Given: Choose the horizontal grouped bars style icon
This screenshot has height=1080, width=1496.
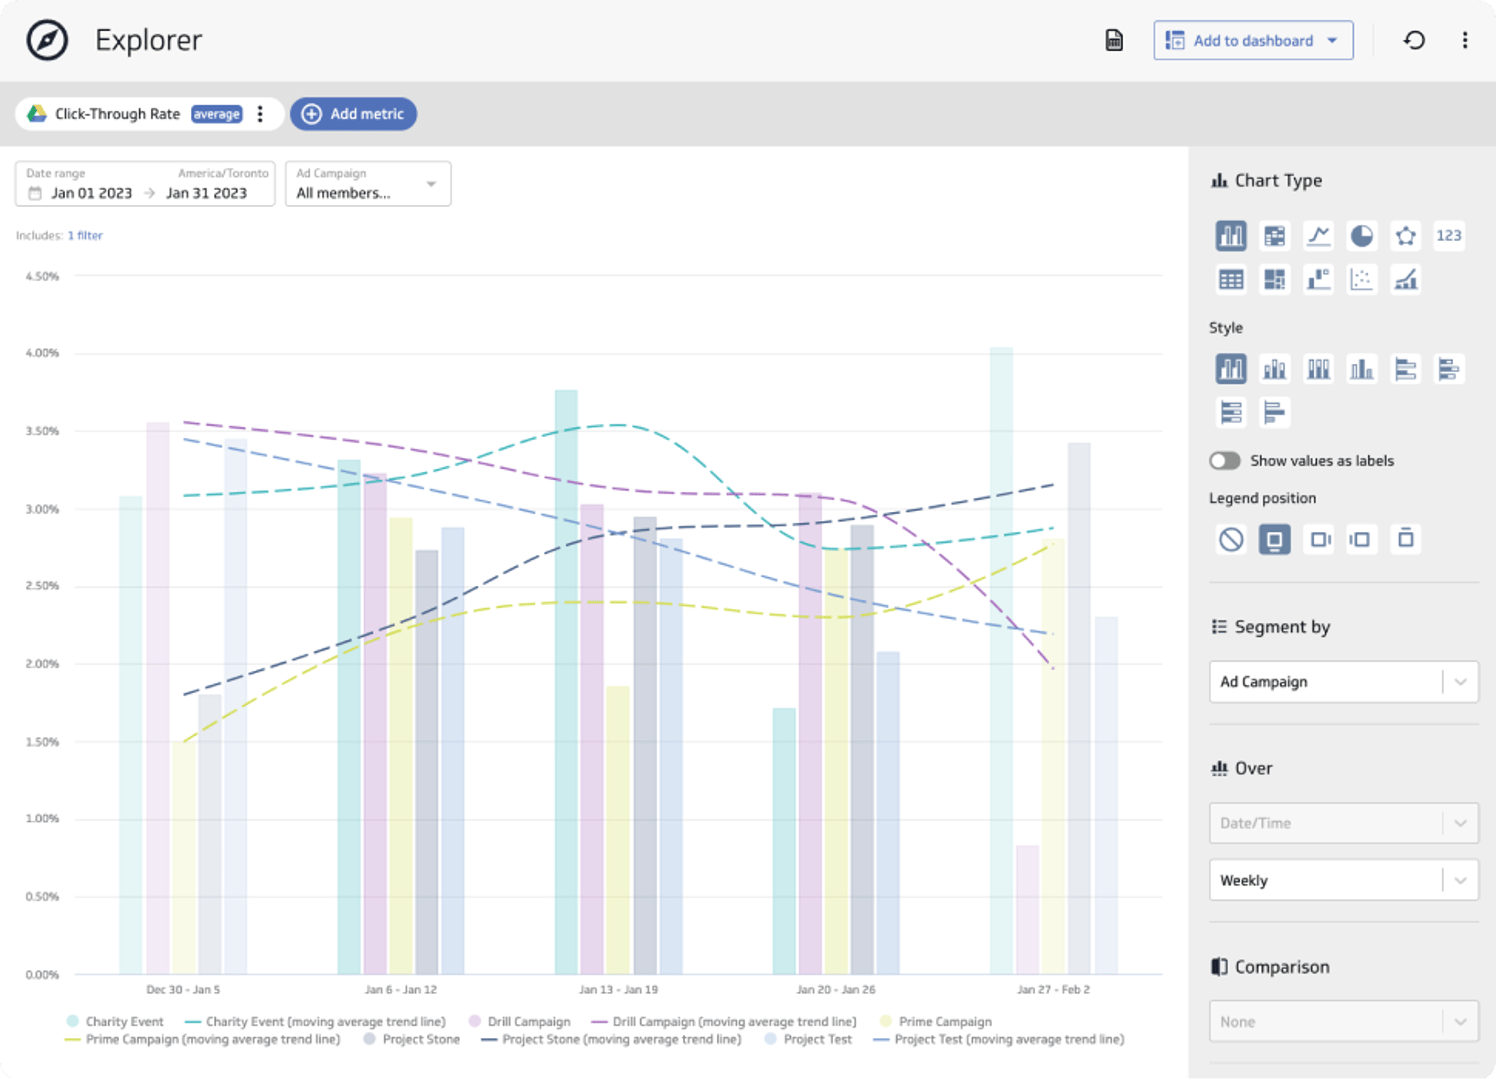Looking at the screenshot, I should pyautogui.click(x=1406, y=370).
